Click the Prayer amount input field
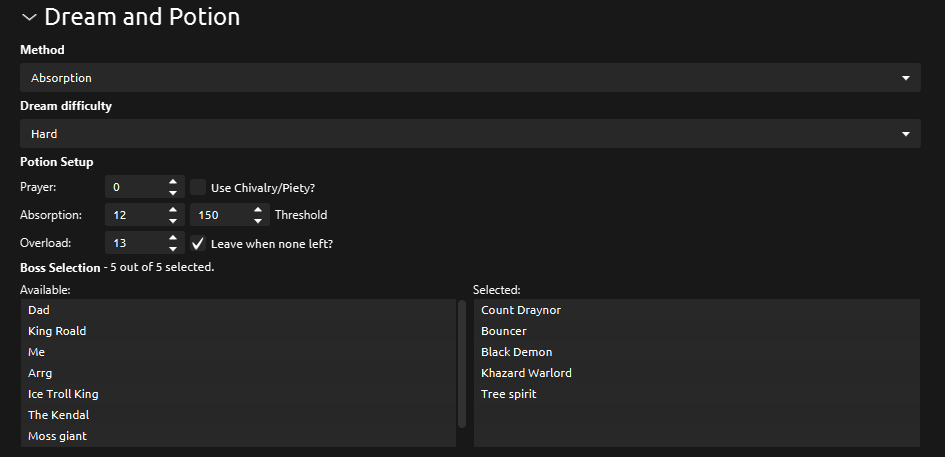 [134, 187]
